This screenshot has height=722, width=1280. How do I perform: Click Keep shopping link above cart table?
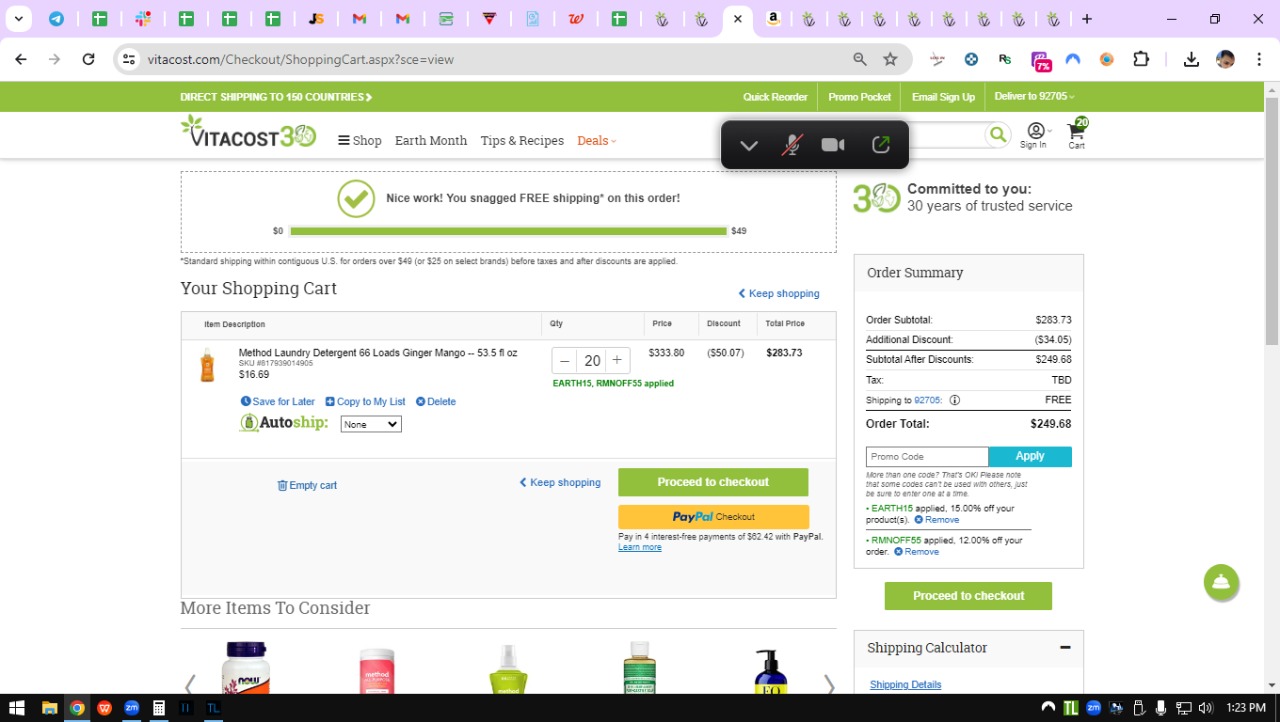[x=779, y=294]
